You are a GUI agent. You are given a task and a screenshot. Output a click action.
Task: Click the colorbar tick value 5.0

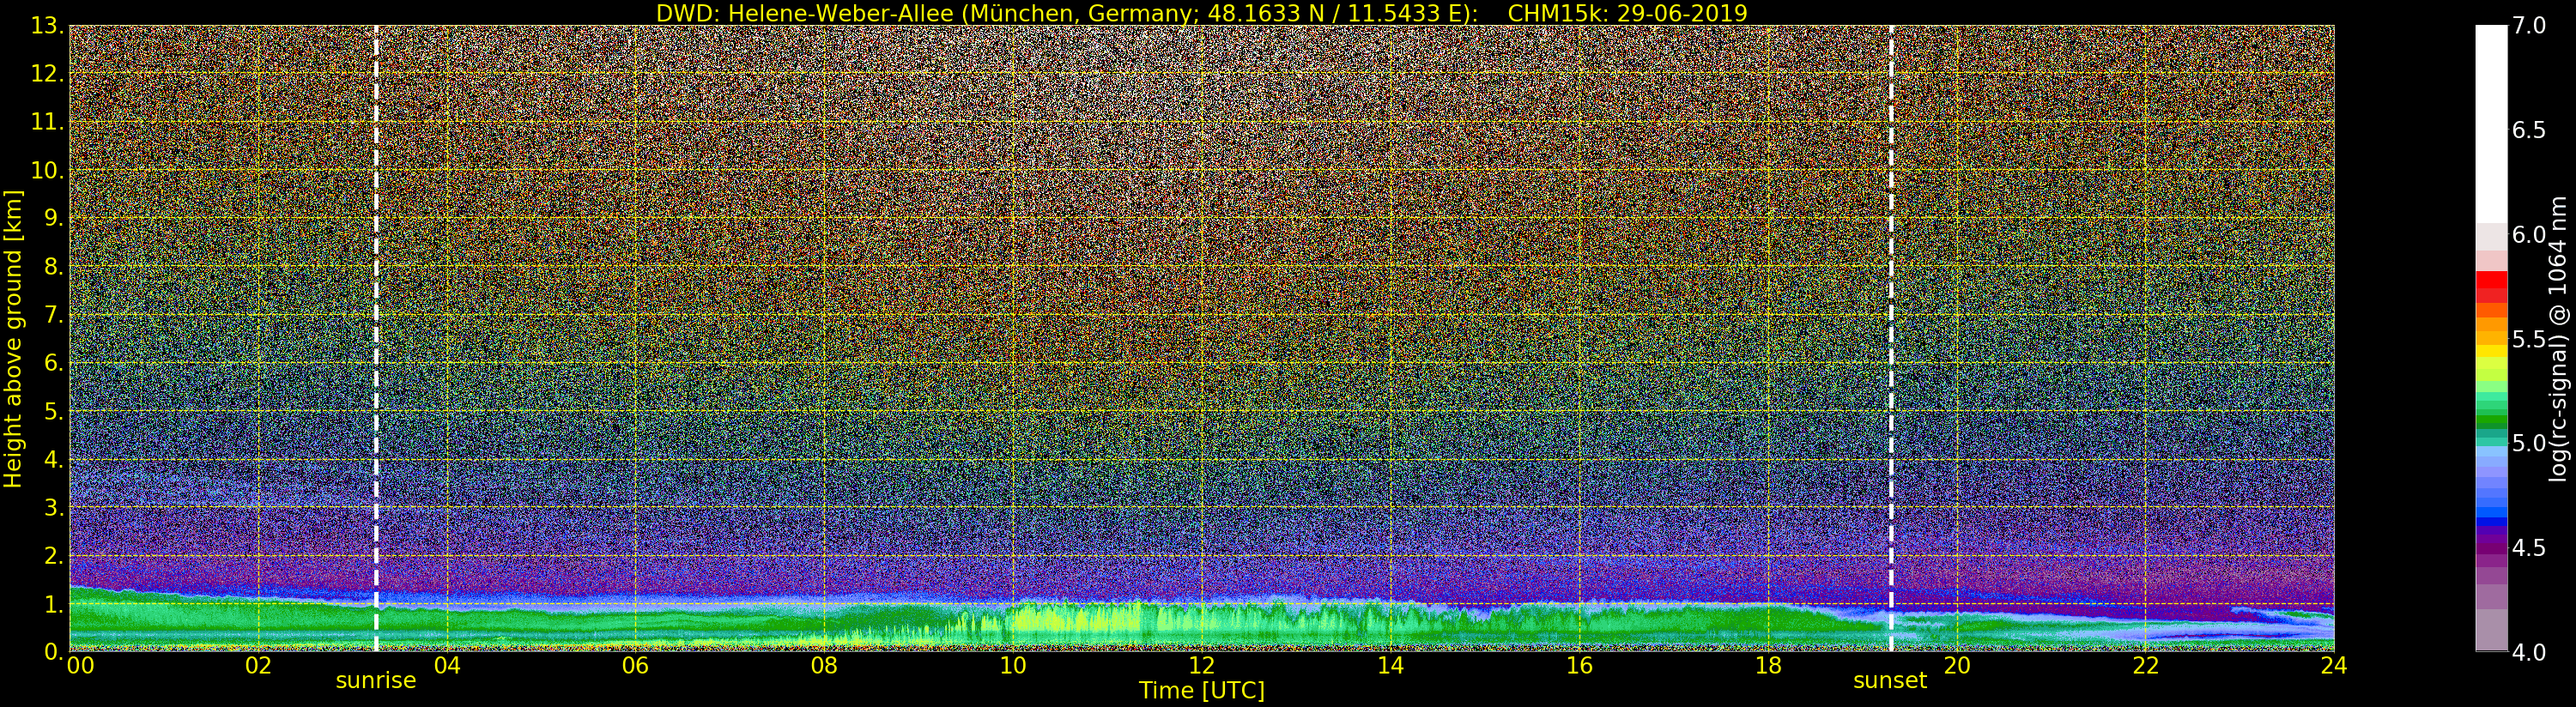click(x=2529, y=443)
